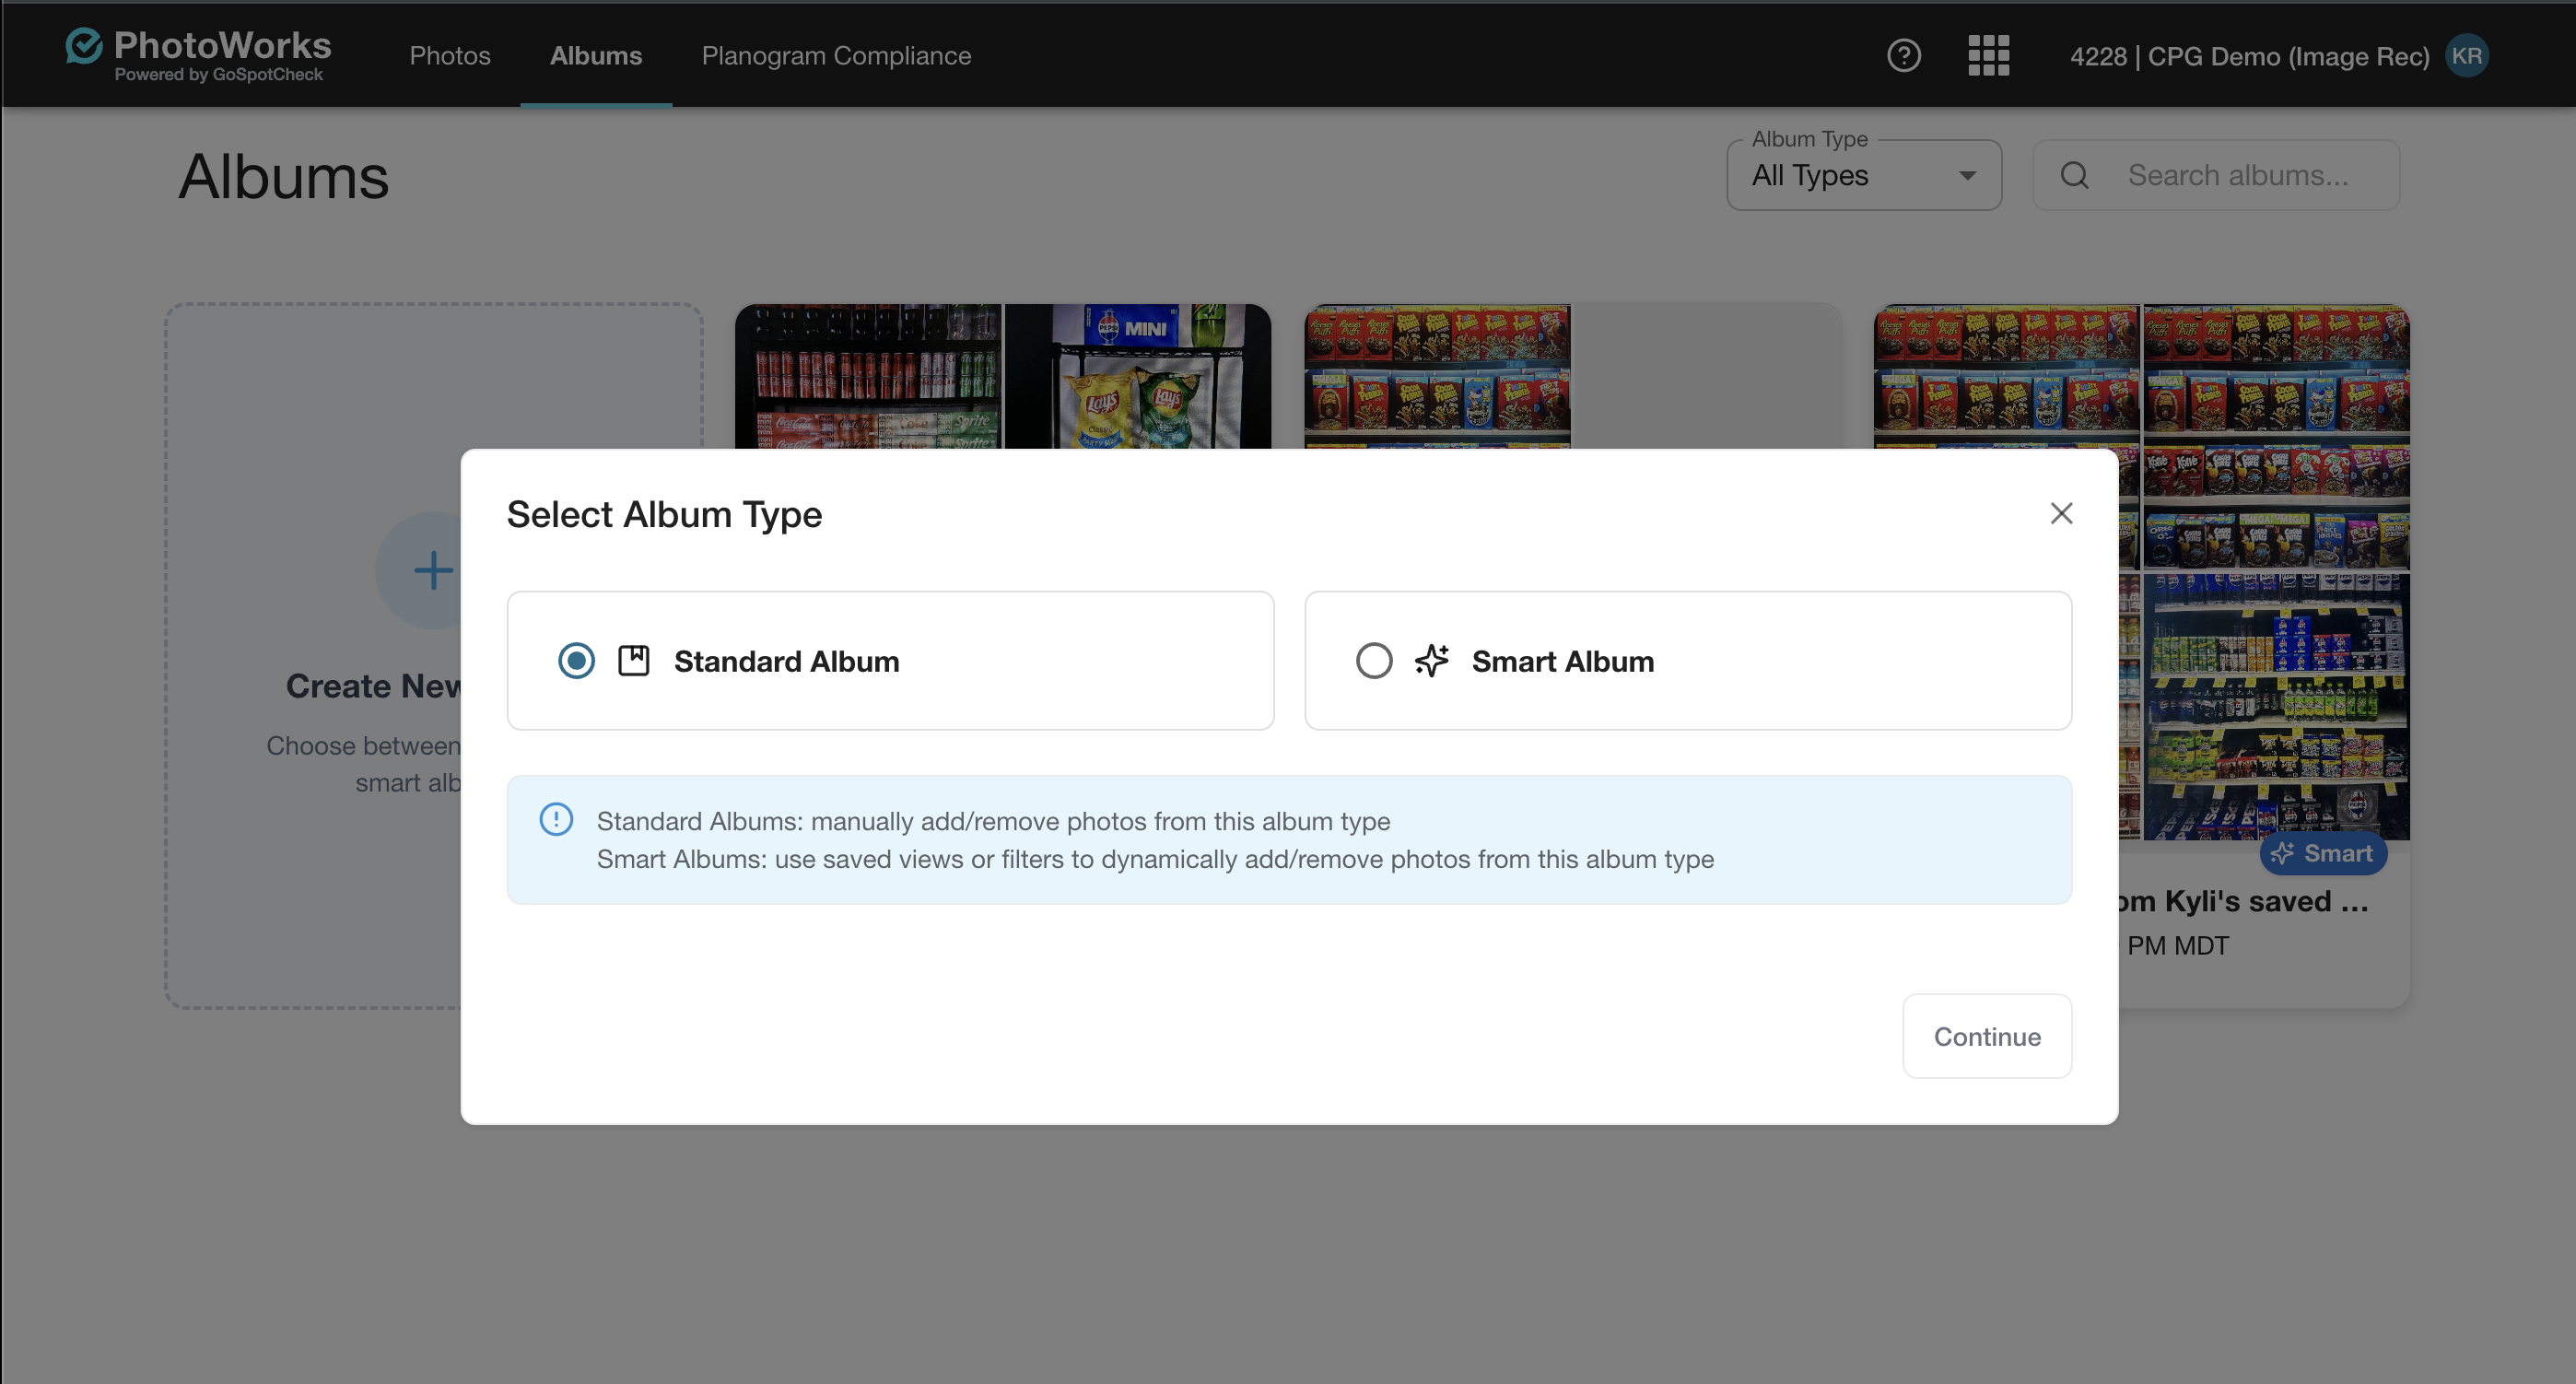Click the plus icon on Create New card
This screenshot has width=2576, height=1384.
pos(432,570)
